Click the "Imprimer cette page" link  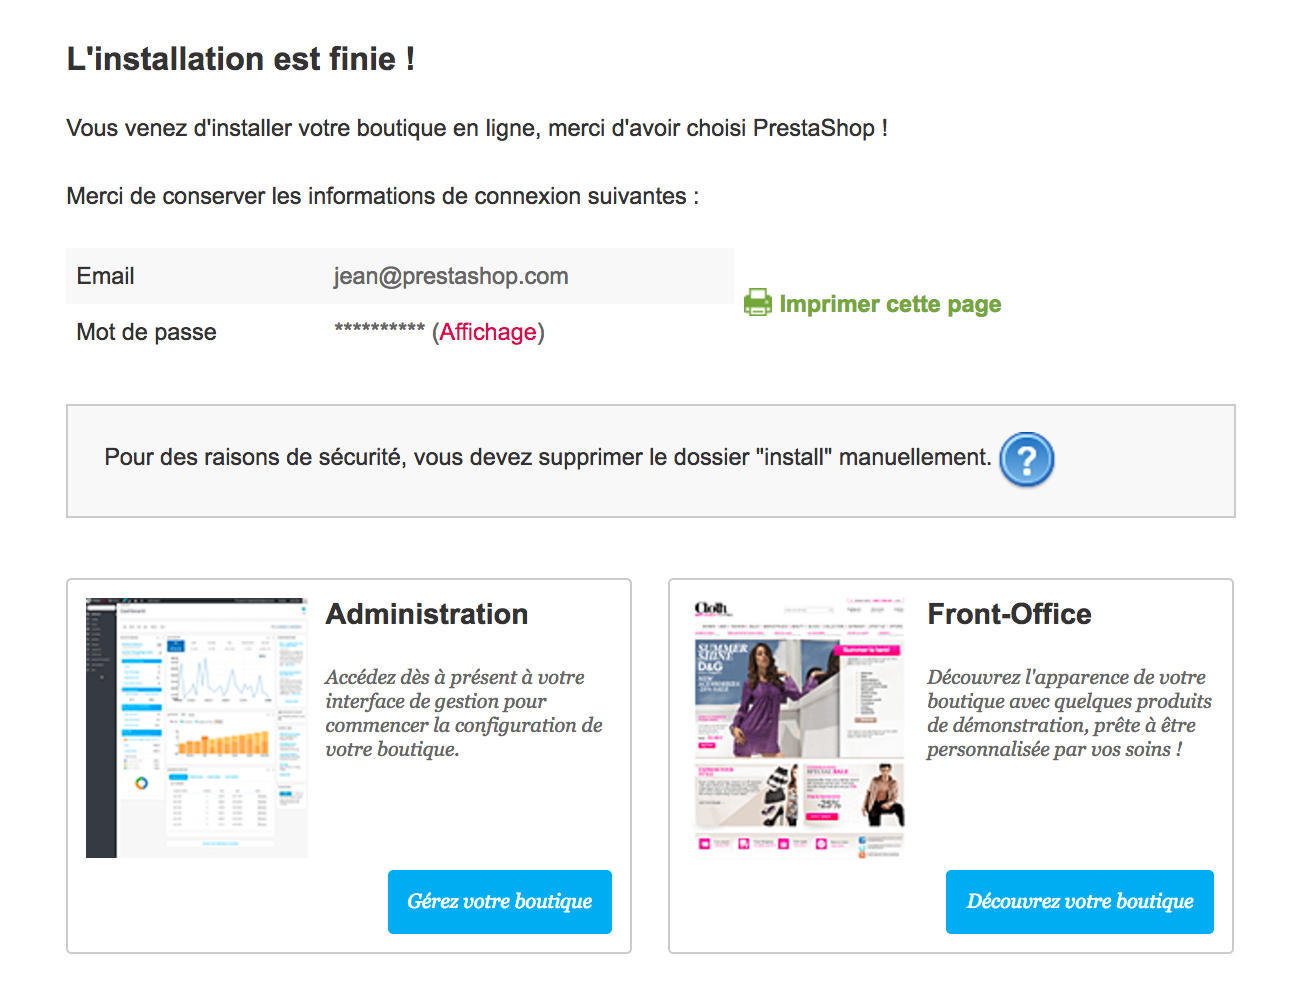[x=890, y=304]
